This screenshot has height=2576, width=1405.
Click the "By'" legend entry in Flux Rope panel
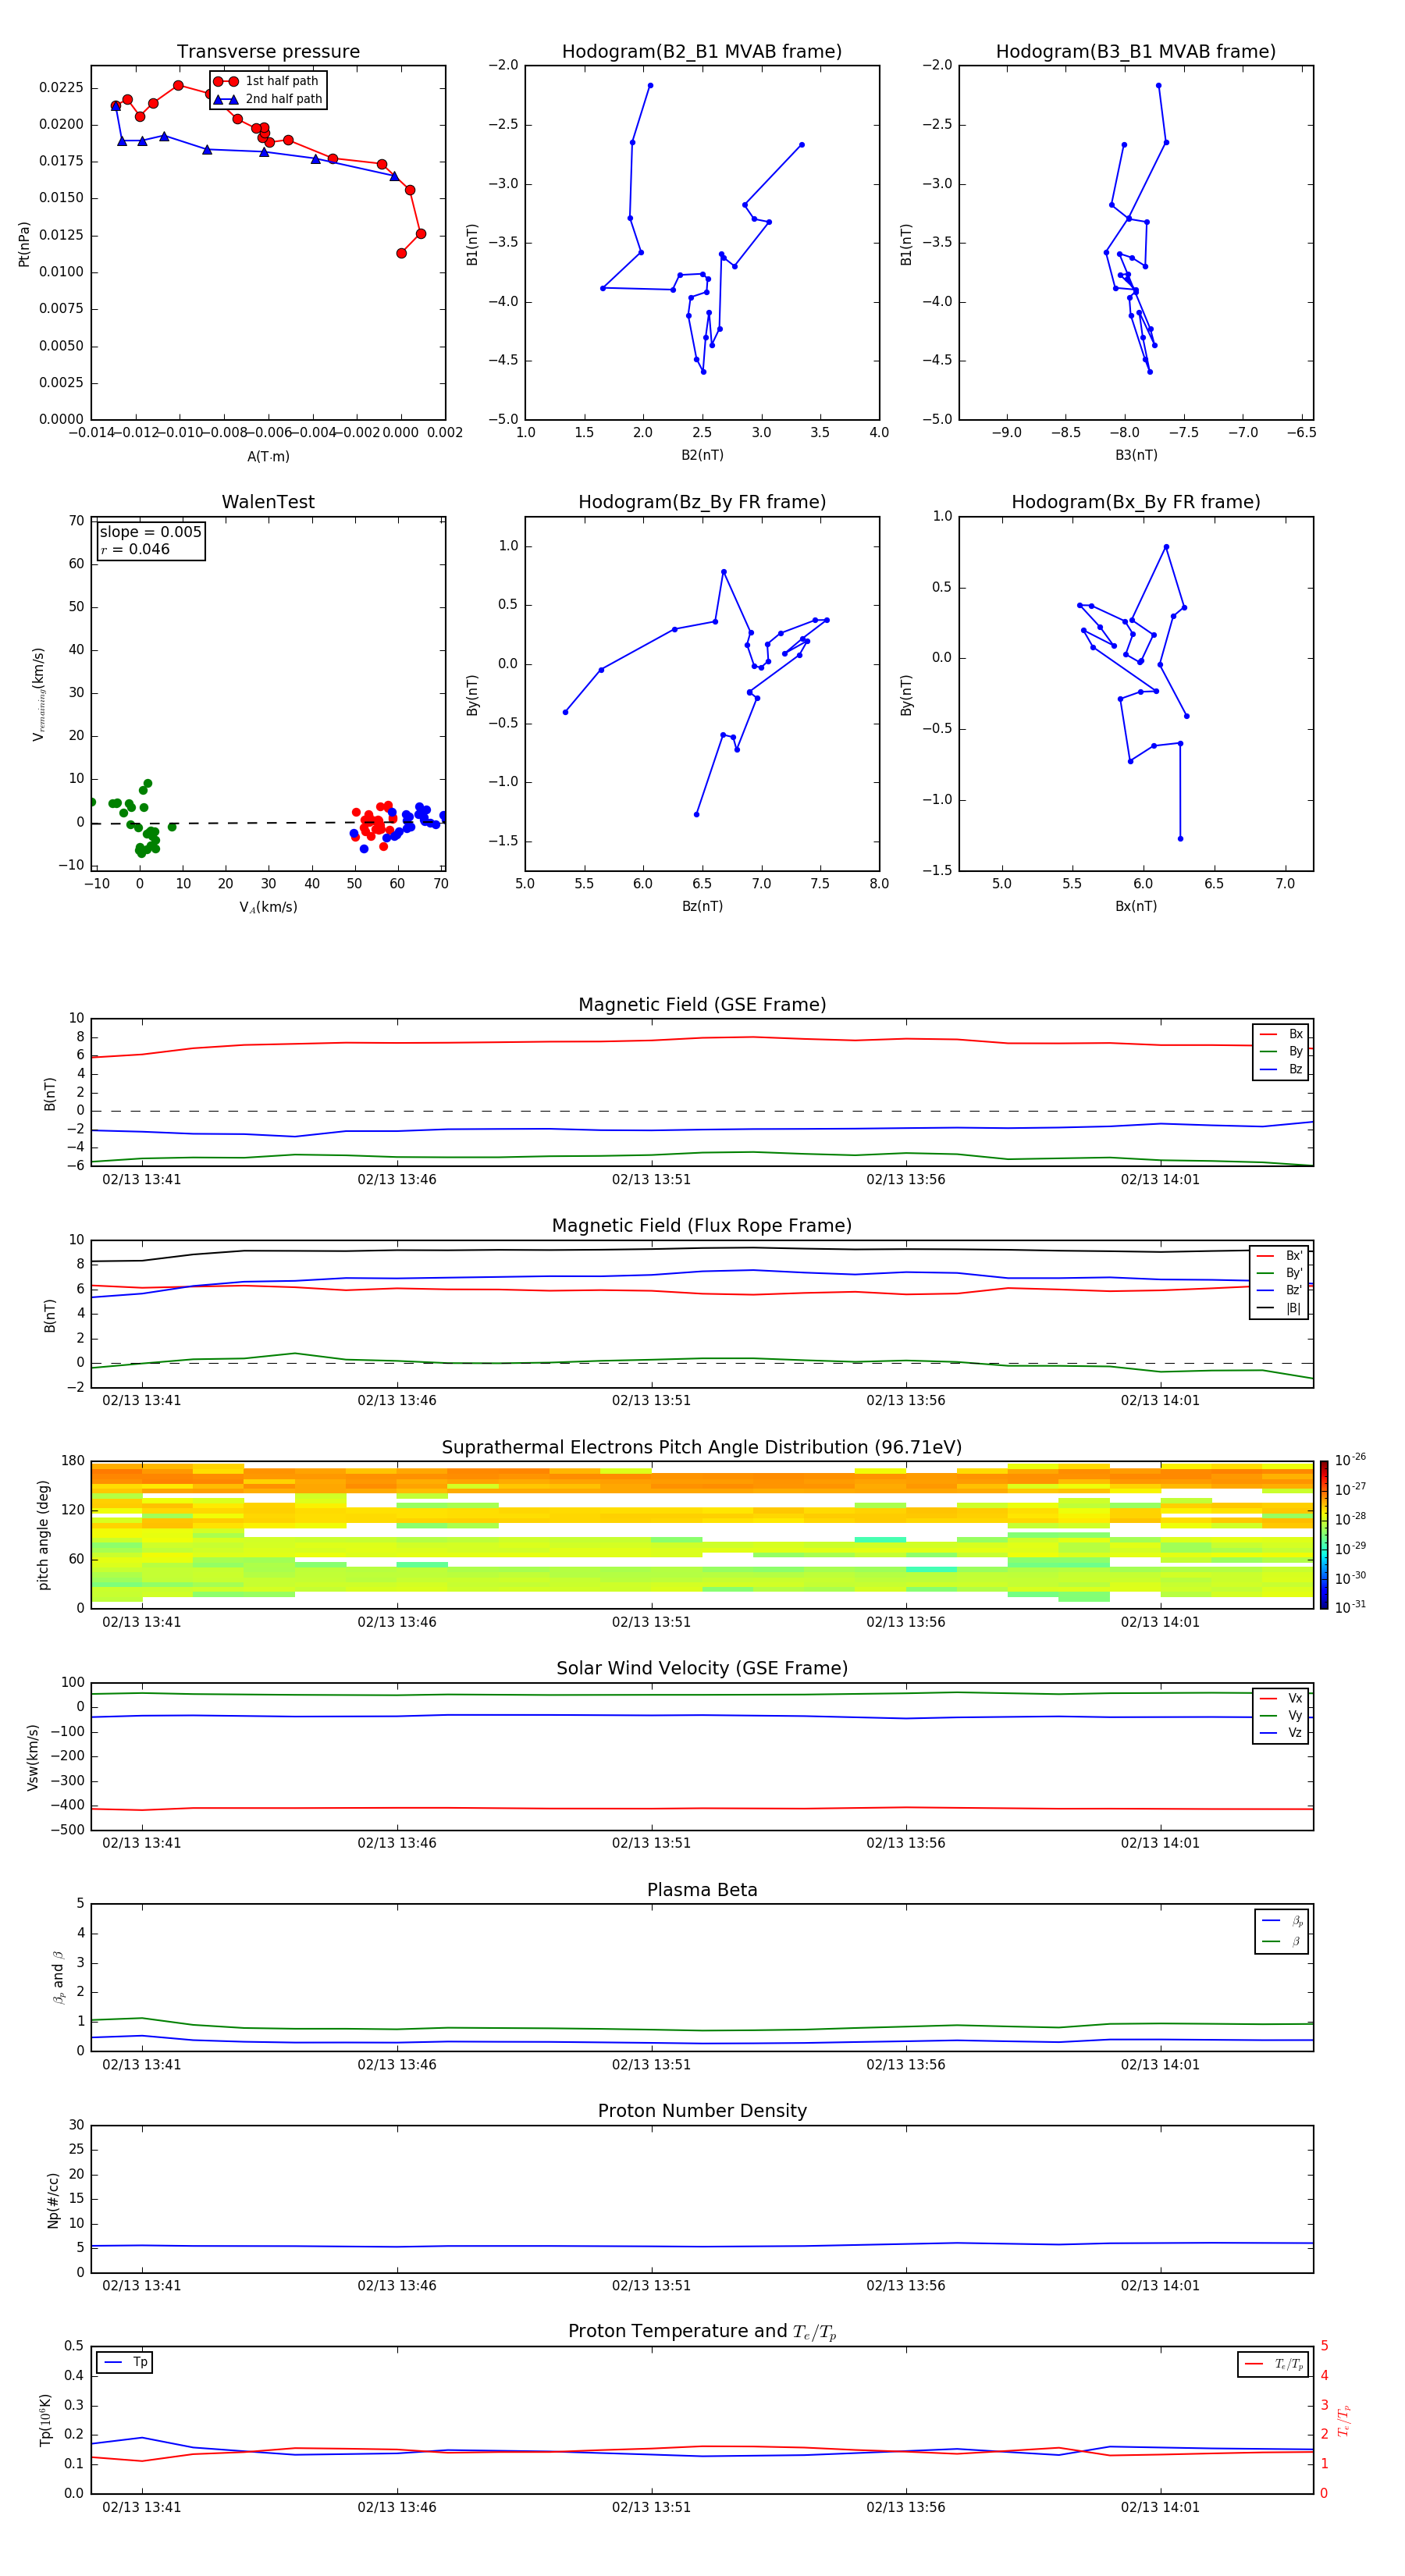[x=1280, y=1273]
